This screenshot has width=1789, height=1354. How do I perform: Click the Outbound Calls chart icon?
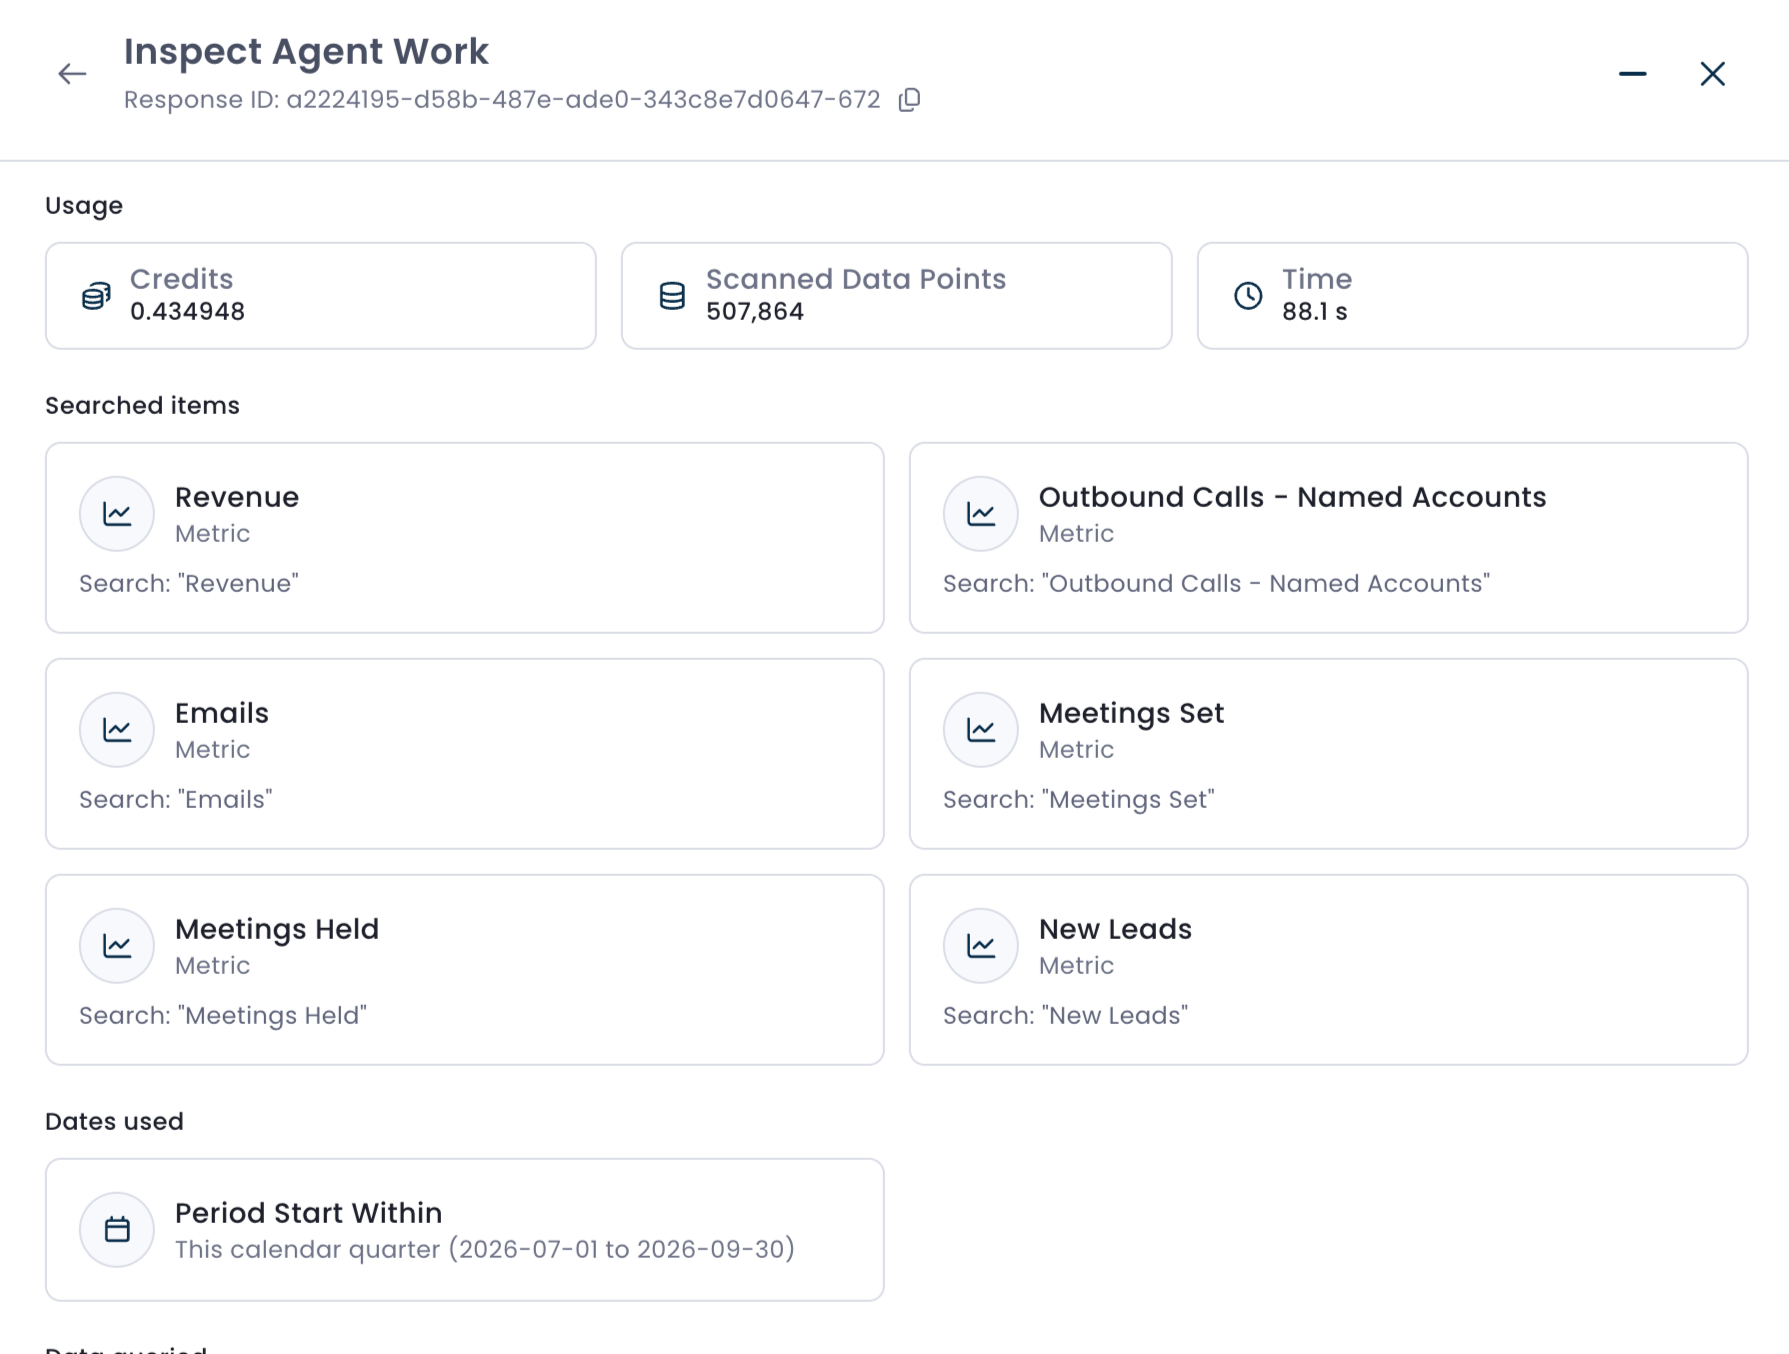(x=981, y=514)
